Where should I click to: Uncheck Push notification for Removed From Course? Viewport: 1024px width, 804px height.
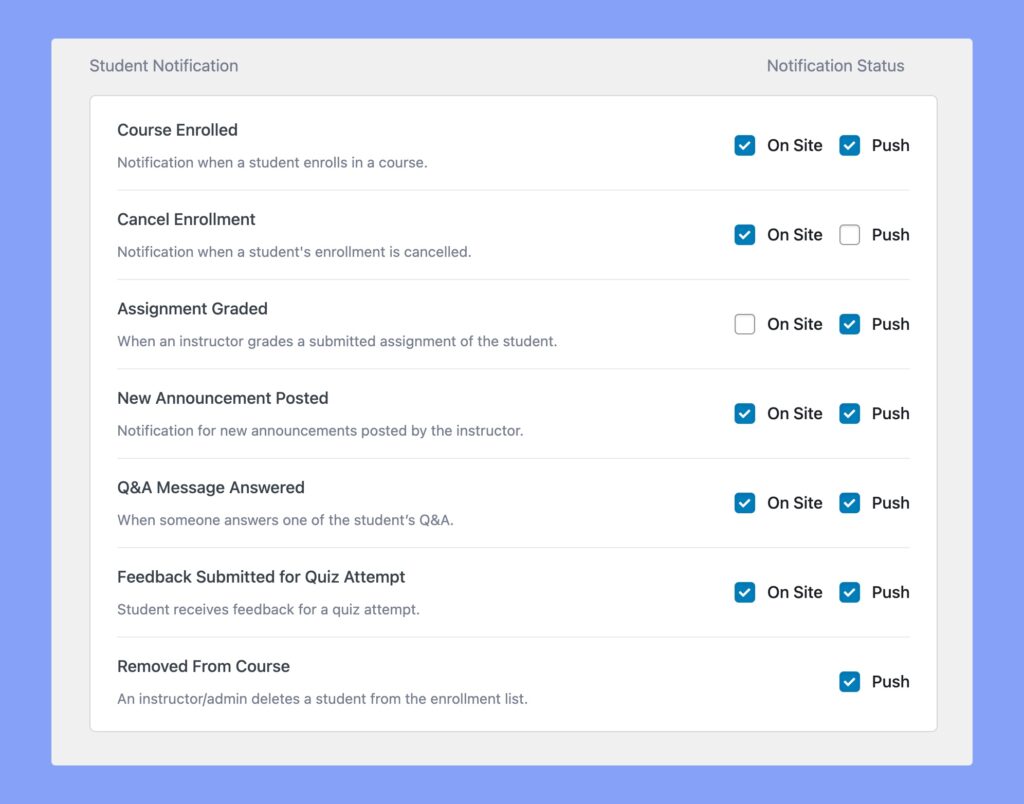(849, 681)
